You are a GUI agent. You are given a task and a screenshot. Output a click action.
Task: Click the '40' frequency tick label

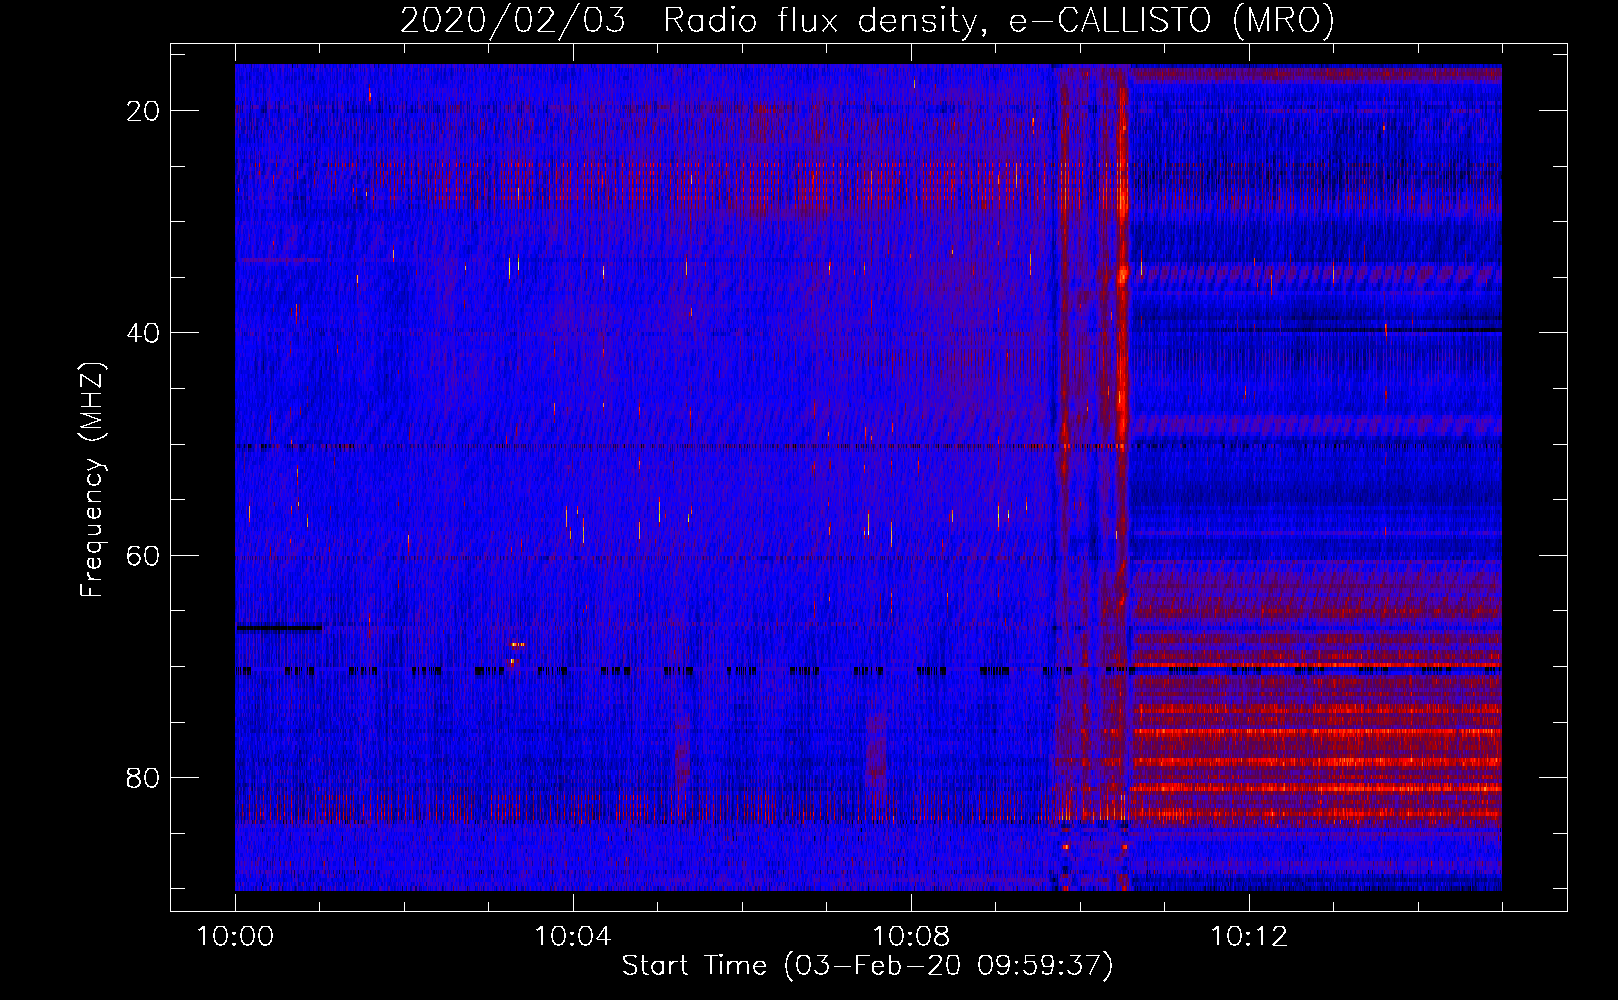pyautogui.click(x=143, y=333)
